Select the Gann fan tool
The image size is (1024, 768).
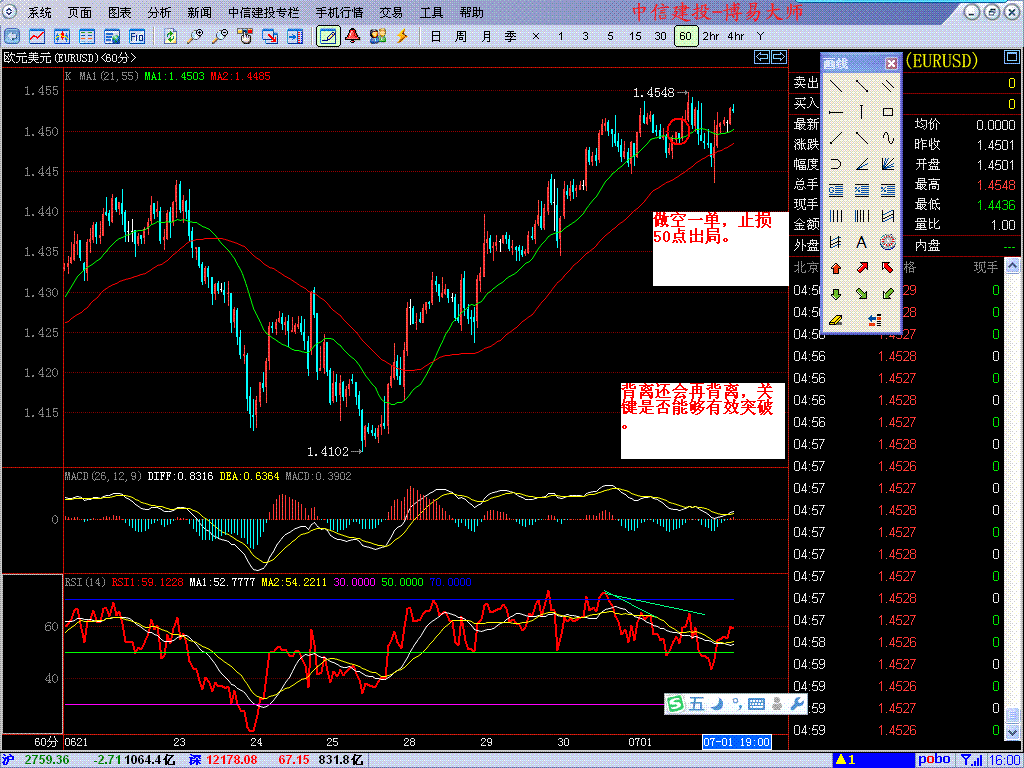888,164
